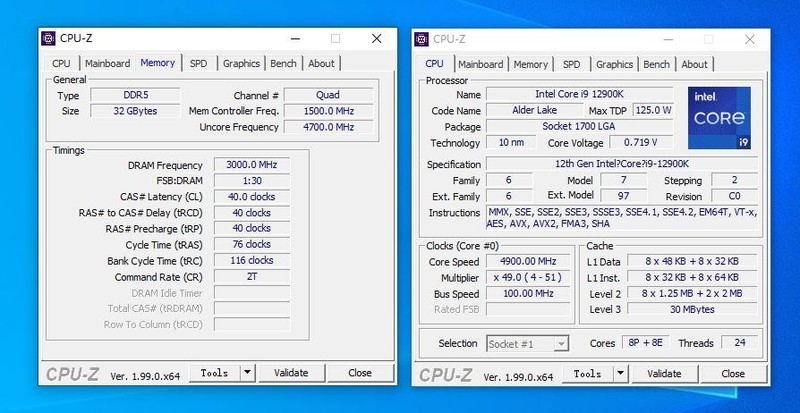The height and width of the screenshot is (413, 800).
Task: Click the L1 Inst. cache value
Action: (692, 277)
